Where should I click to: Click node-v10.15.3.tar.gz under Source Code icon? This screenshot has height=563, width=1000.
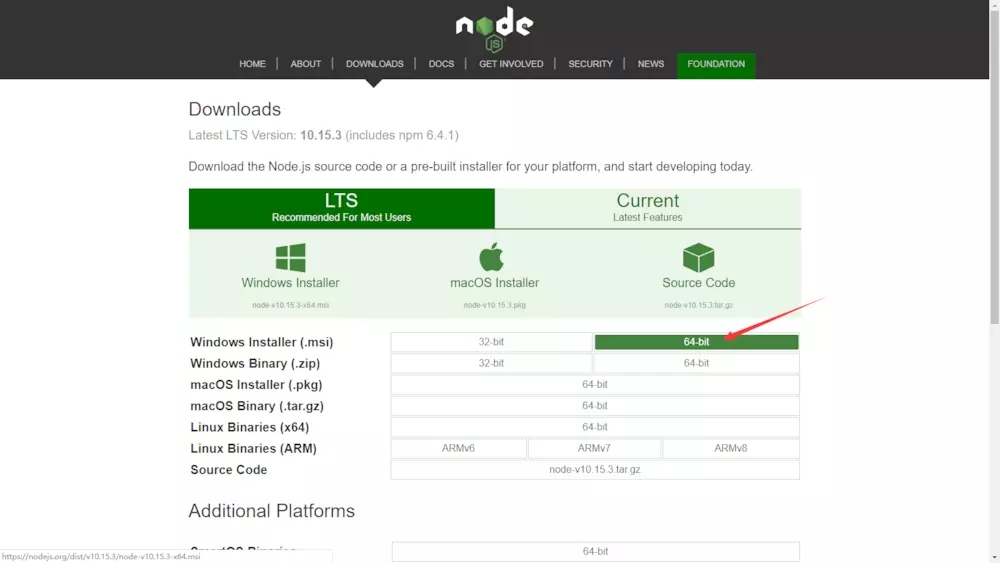click(698, 305)
